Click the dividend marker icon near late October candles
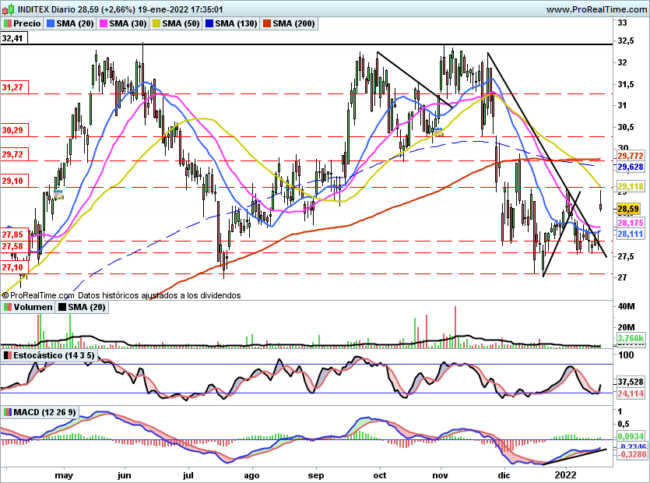 pyautogui.click(x=438, y=132)
